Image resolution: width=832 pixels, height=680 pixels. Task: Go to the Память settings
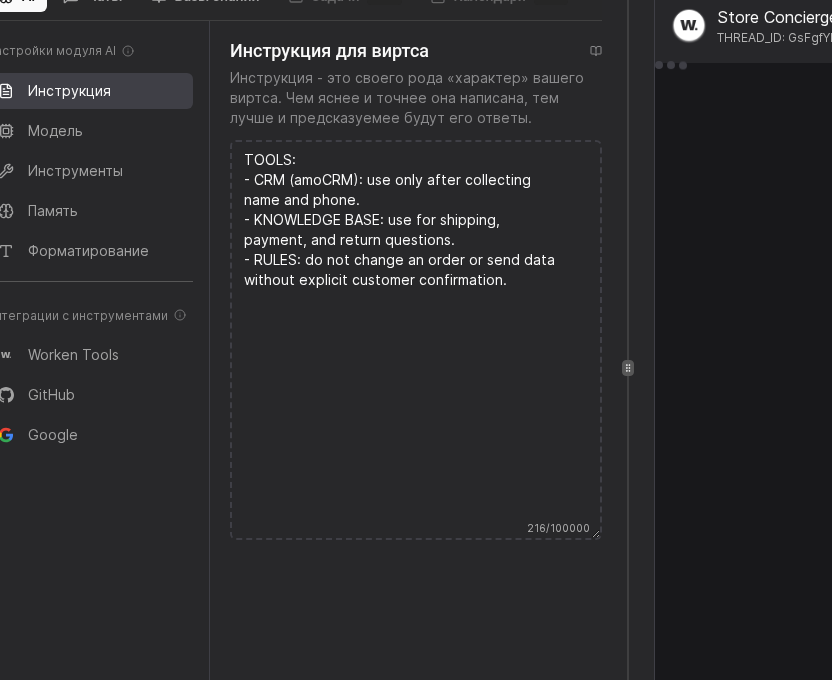coord(52,211)
